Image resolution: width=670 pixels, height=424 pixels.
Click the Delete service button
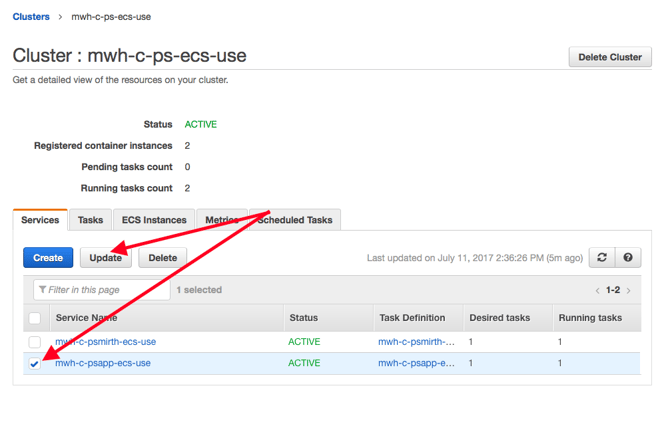tap(163, 257)
